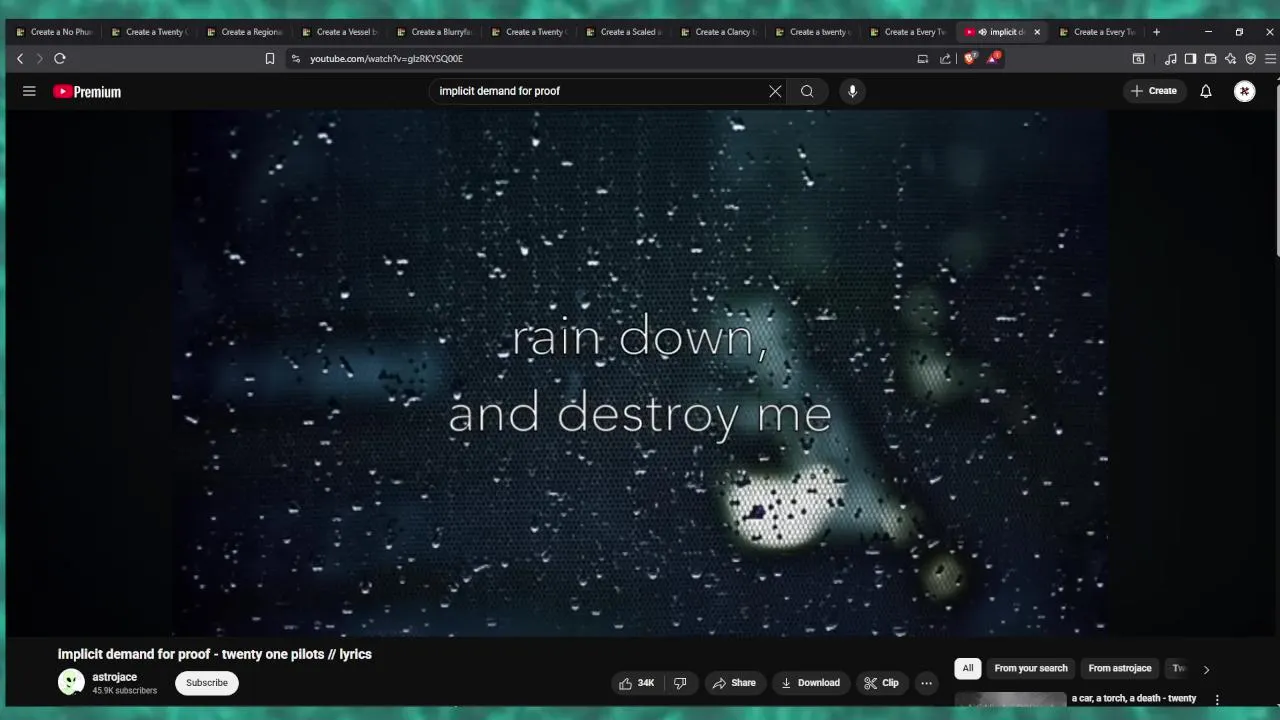Click the address bar URL
This screenshot has height=720, width=1280.
[x=386, y=59]
